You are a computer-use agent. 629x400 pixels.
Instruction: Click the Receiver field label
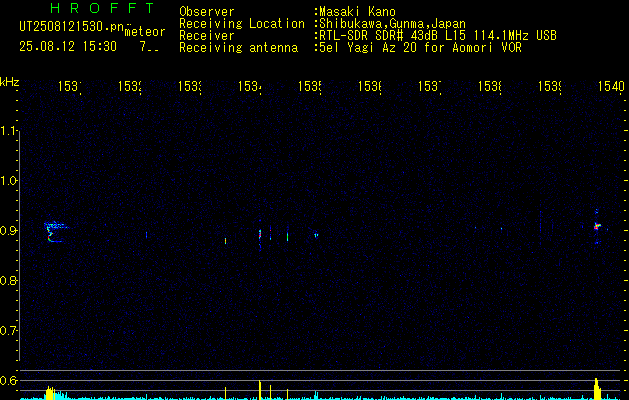207,36
